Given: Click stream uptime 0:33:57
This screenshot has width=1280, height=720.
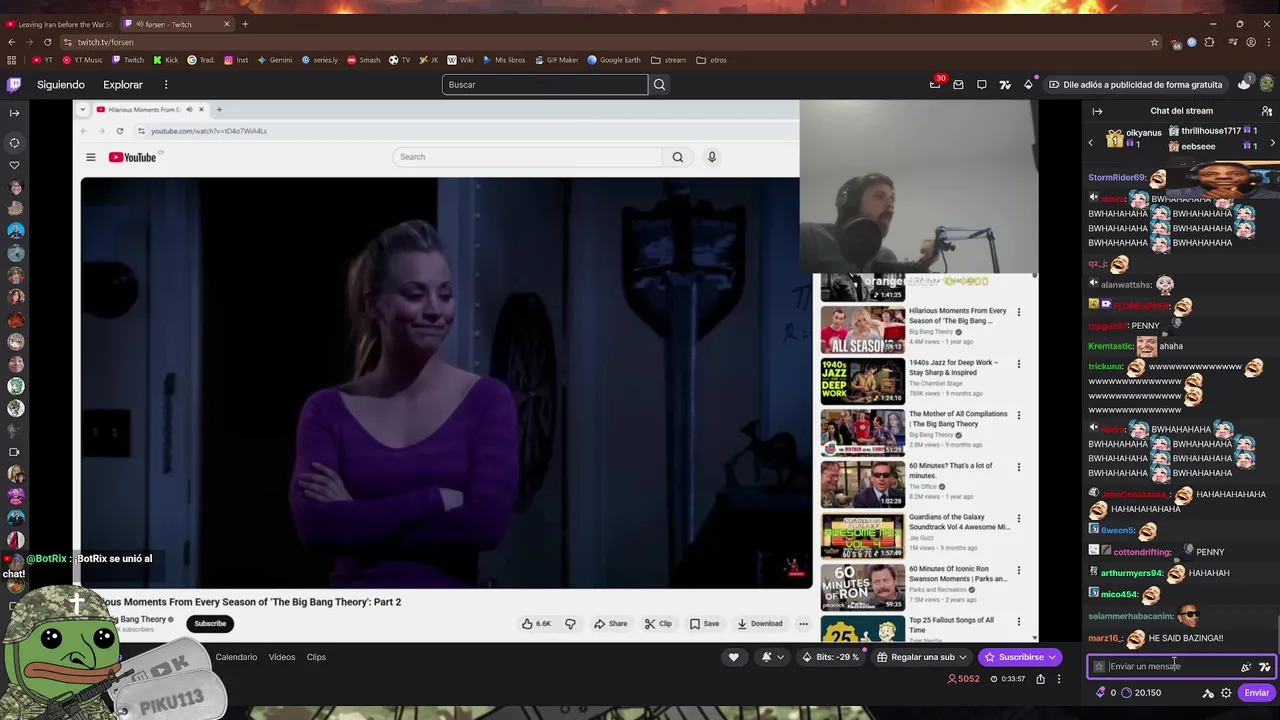Looking at the screenshot, I should pyautogui.click(x=1008, y=679).
